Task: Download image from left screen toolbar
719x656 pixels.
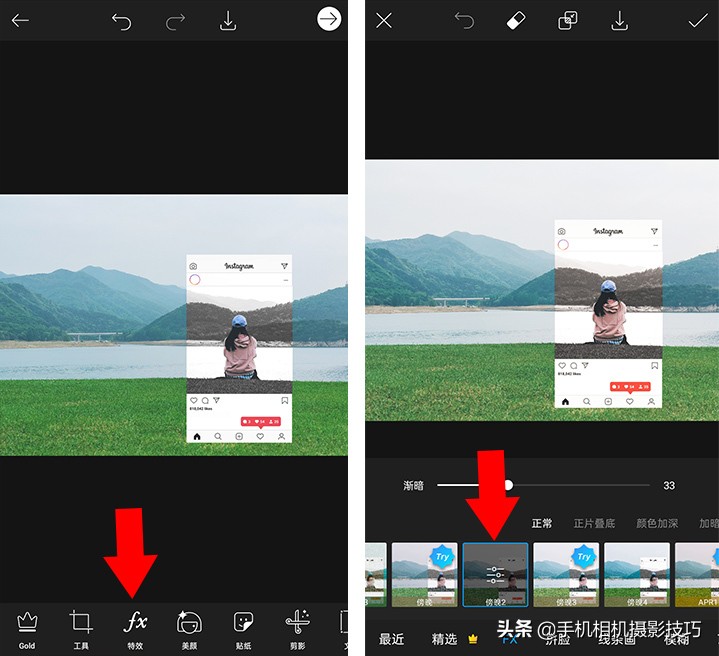Action: 228,21
